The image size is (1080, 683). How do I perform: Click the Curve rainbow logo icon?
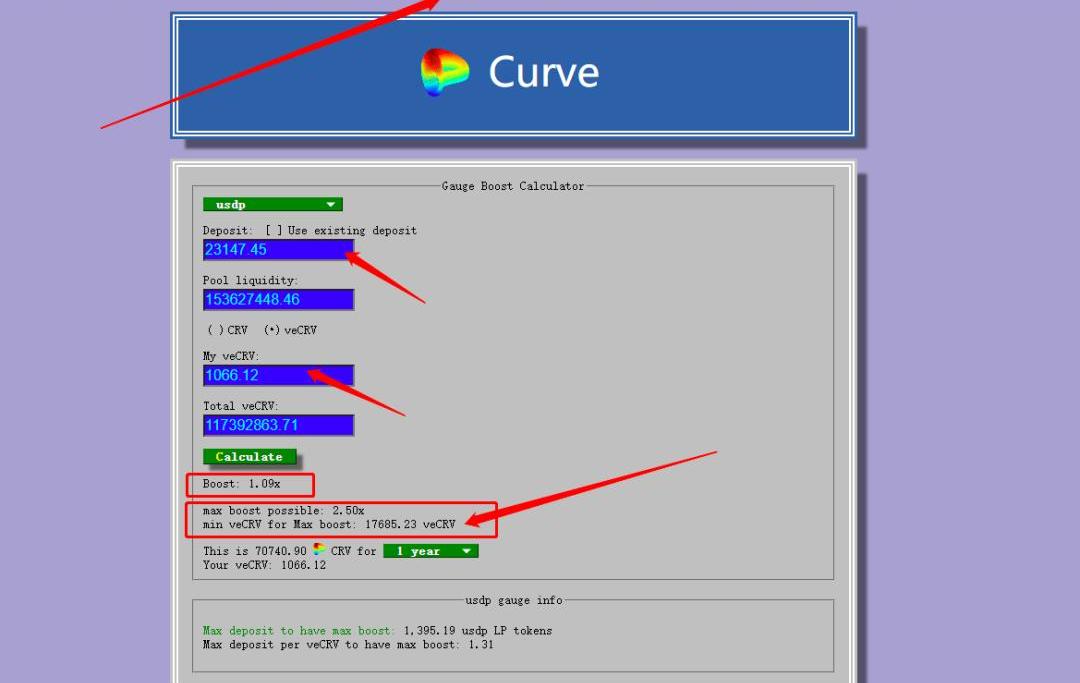point(445,72)
